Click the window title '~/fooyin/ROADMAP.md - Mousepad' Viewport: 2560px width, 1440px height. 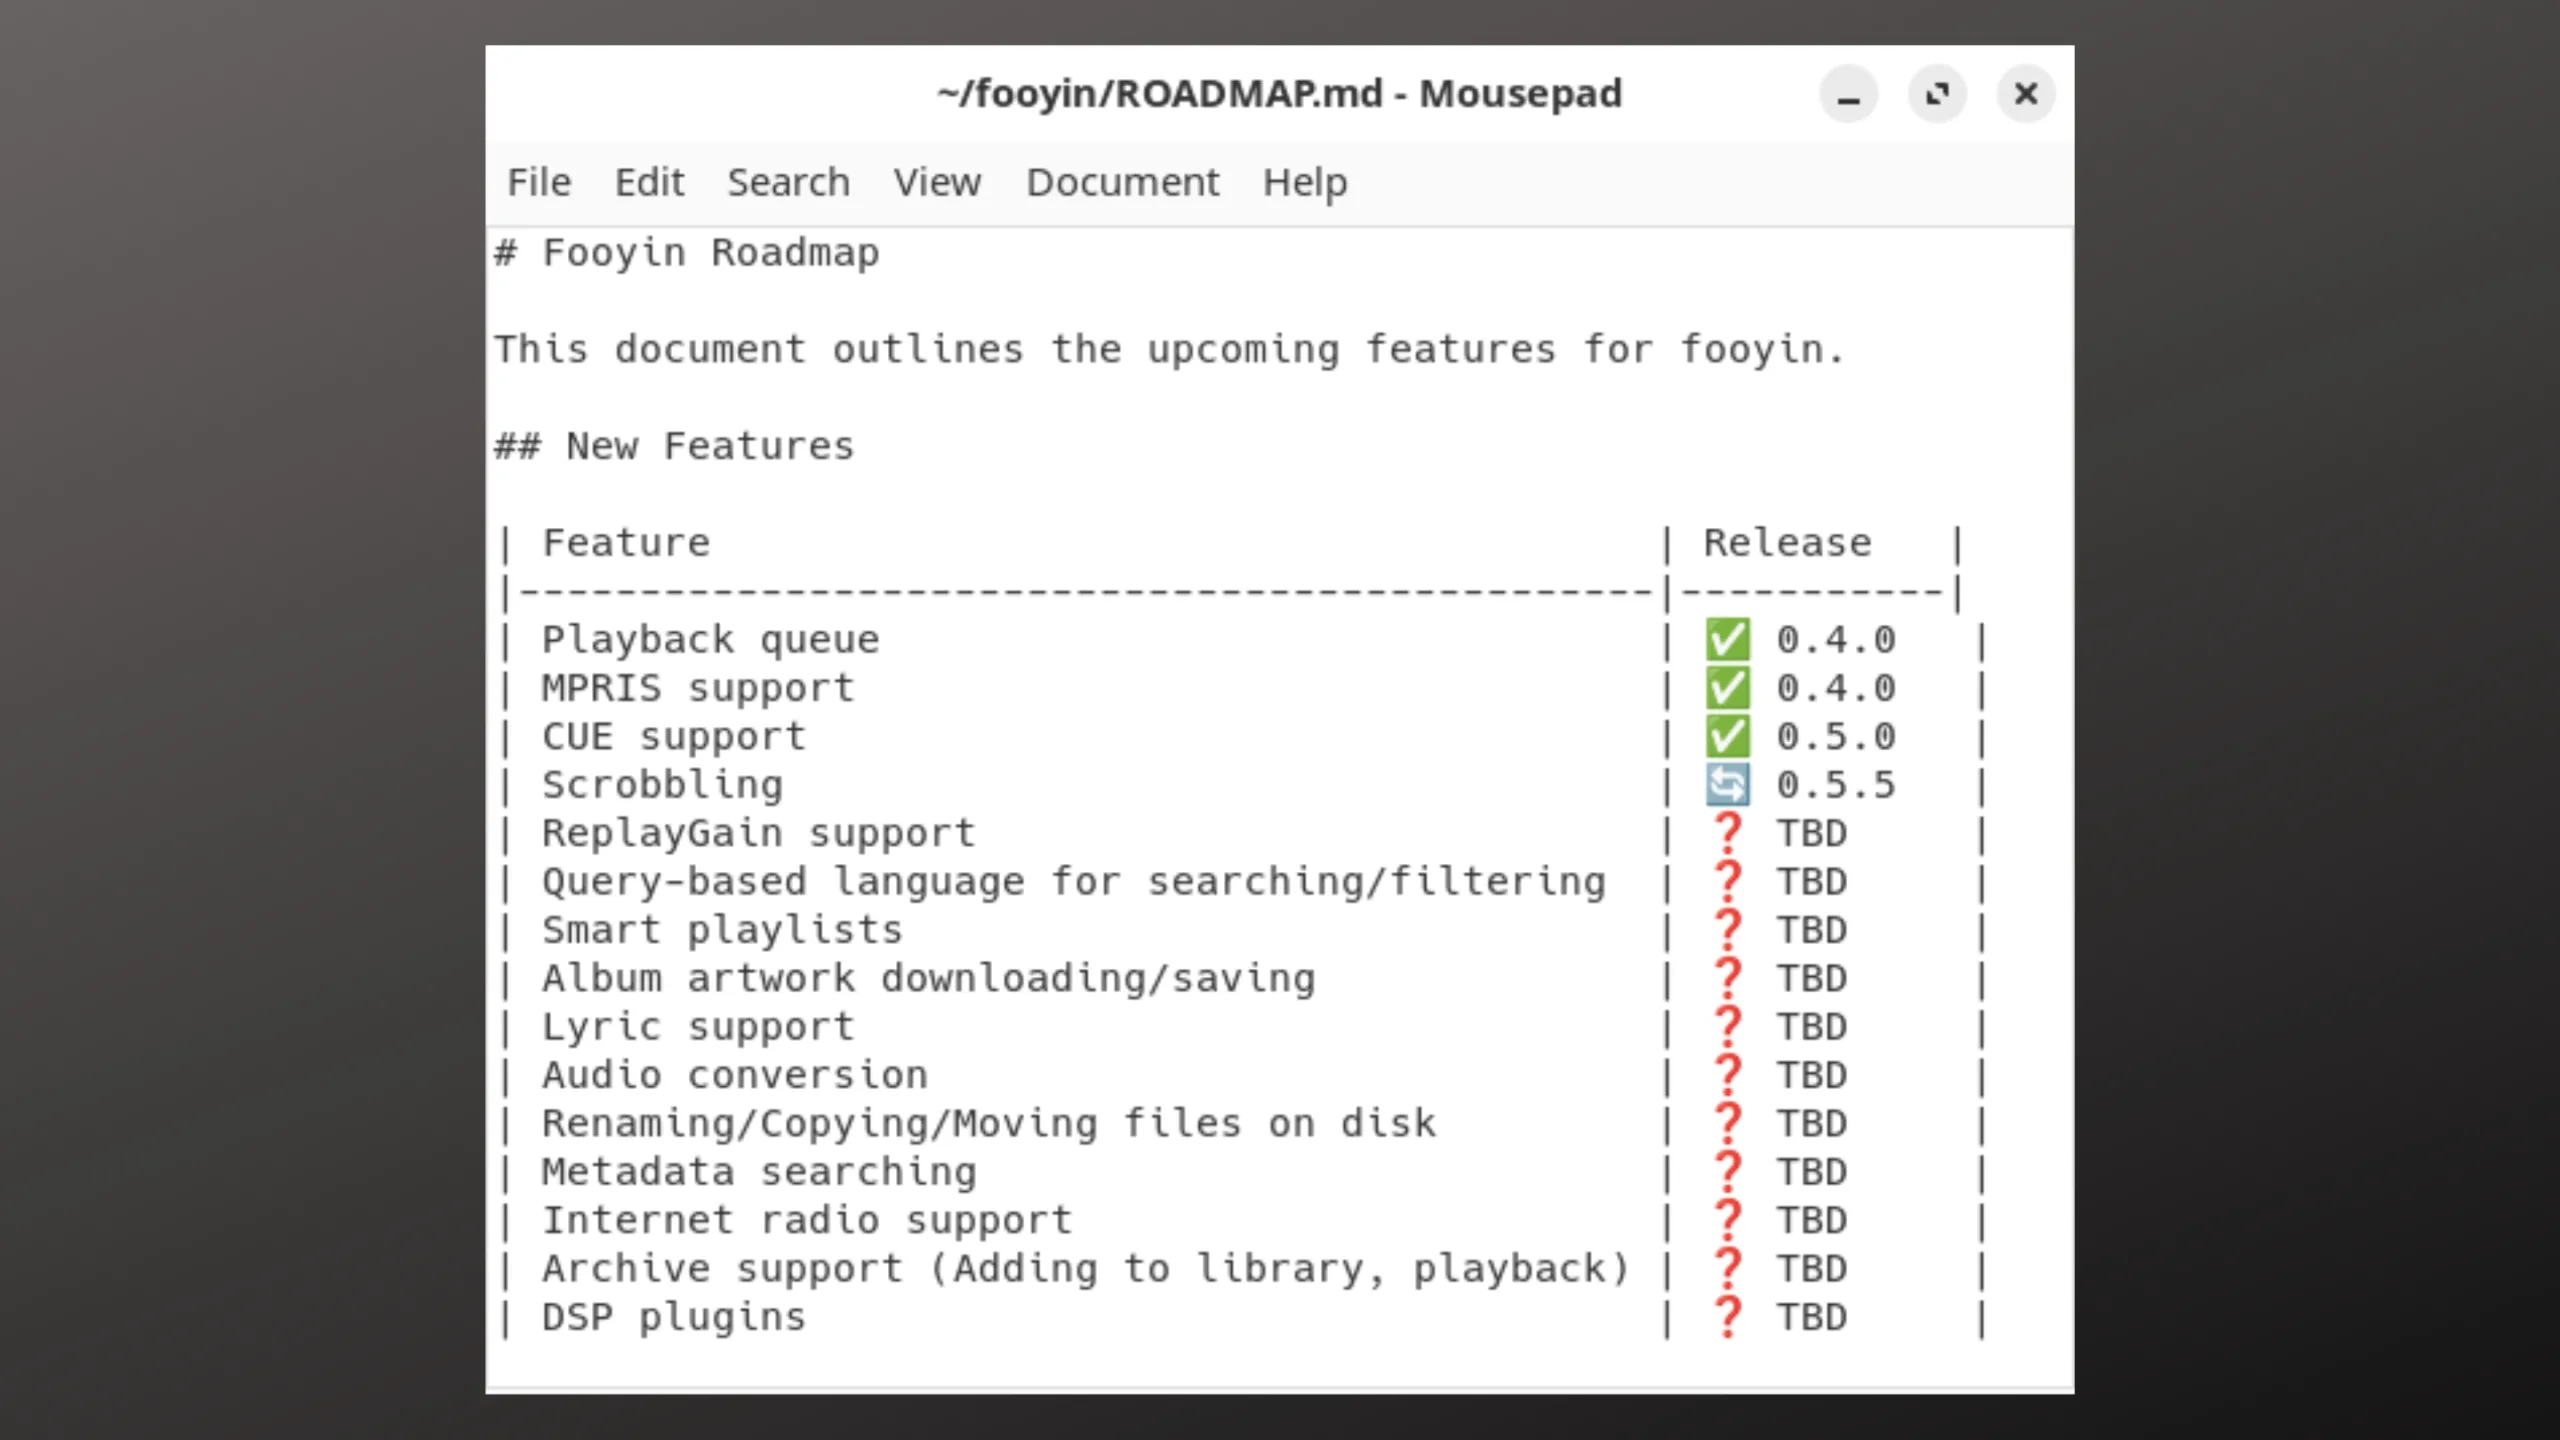1279,94
